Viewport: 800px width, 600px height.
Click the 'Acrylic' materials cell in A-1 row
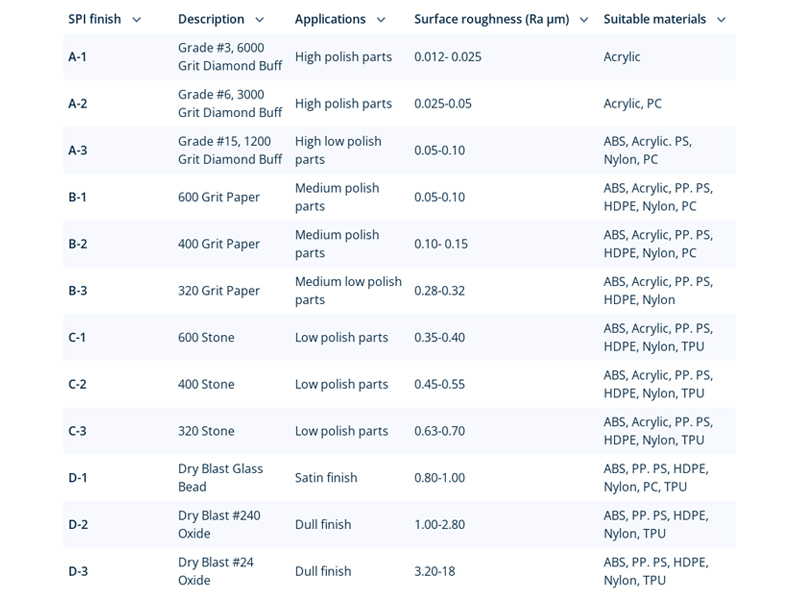(621, 57)
